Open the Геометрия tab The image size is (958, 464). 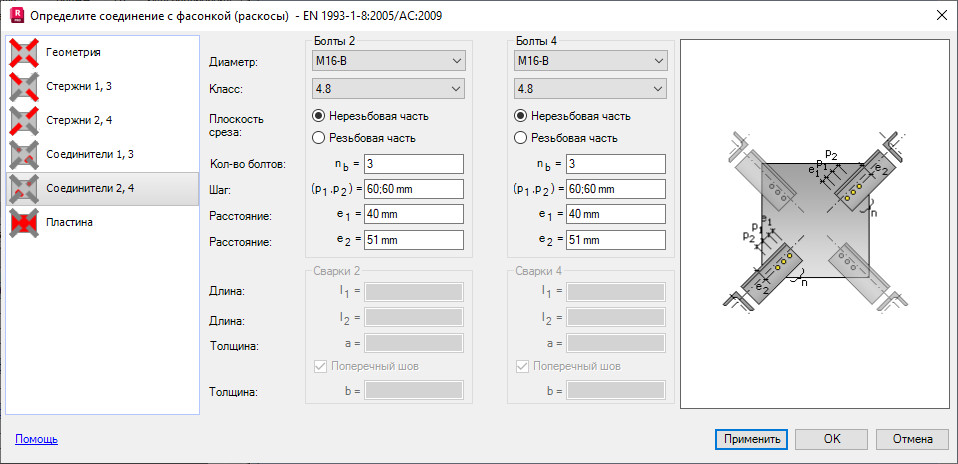point(102,53)
